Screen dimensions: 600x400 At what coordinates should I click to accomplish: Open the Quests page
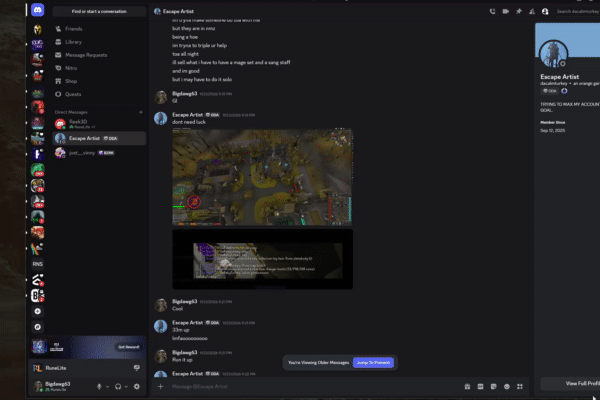[99, 94]
